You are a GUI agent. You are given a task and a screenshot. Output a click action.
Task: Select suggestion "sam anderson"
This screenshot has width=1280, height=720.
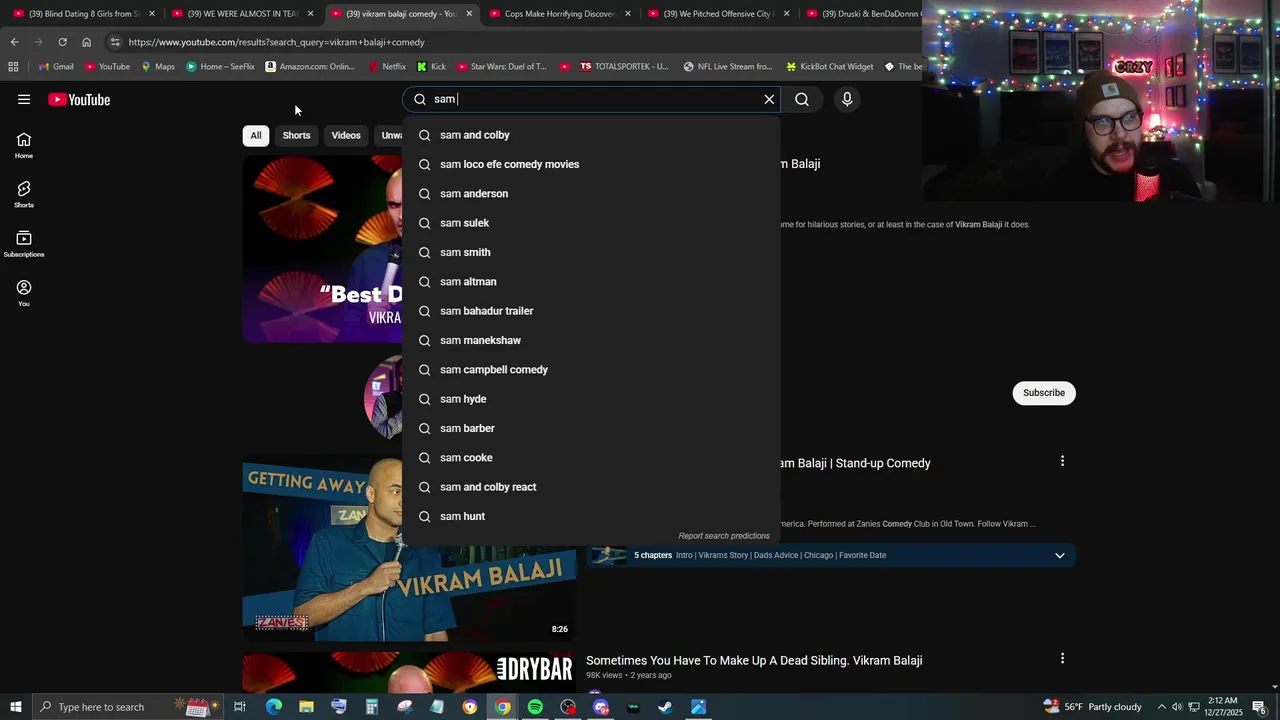pyautogui.click(x=591, y=194)
